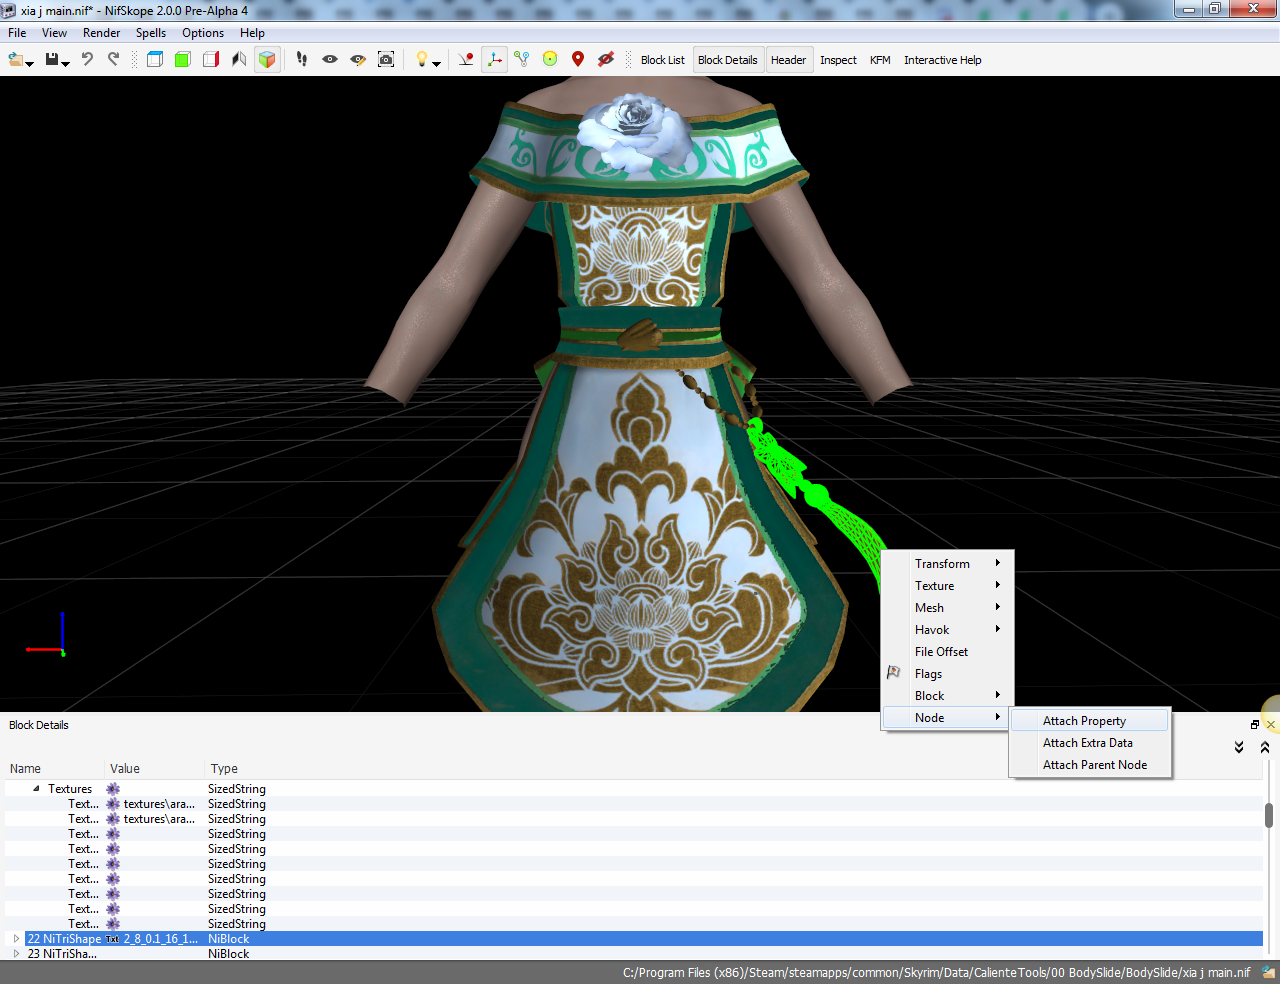Choose File Offset in context menu
The width and height of the screenshot is (1280, 984).
(948, 652)
